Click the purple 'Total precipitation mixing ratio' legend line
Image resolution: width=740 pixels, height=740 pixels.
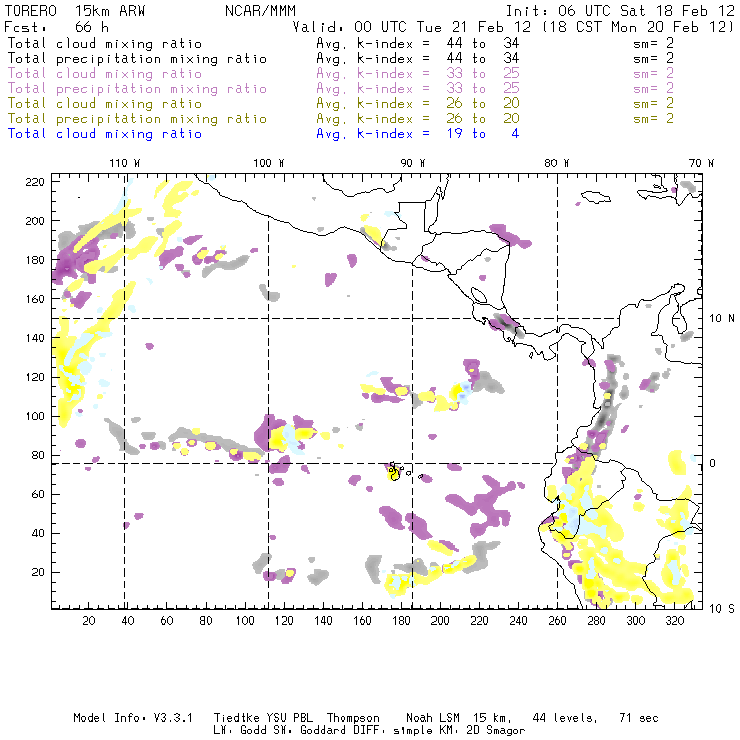(x=137, y=89)
